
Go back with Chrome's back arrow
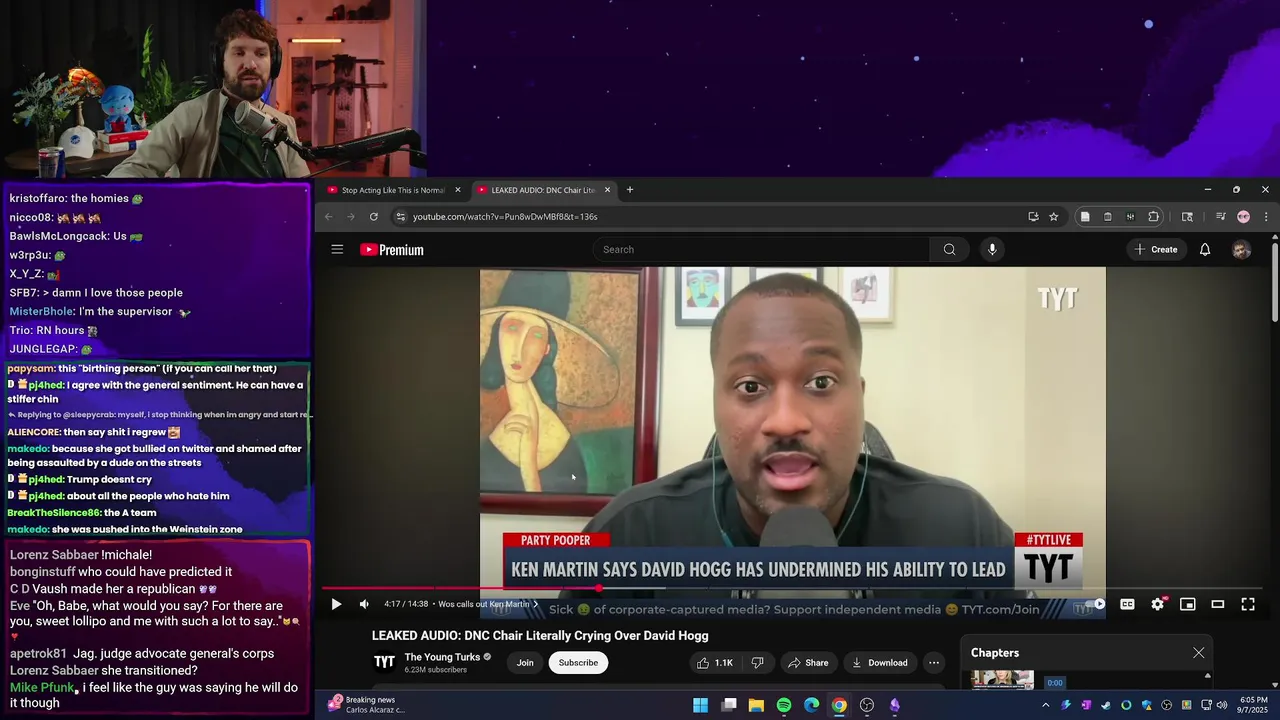328,217
